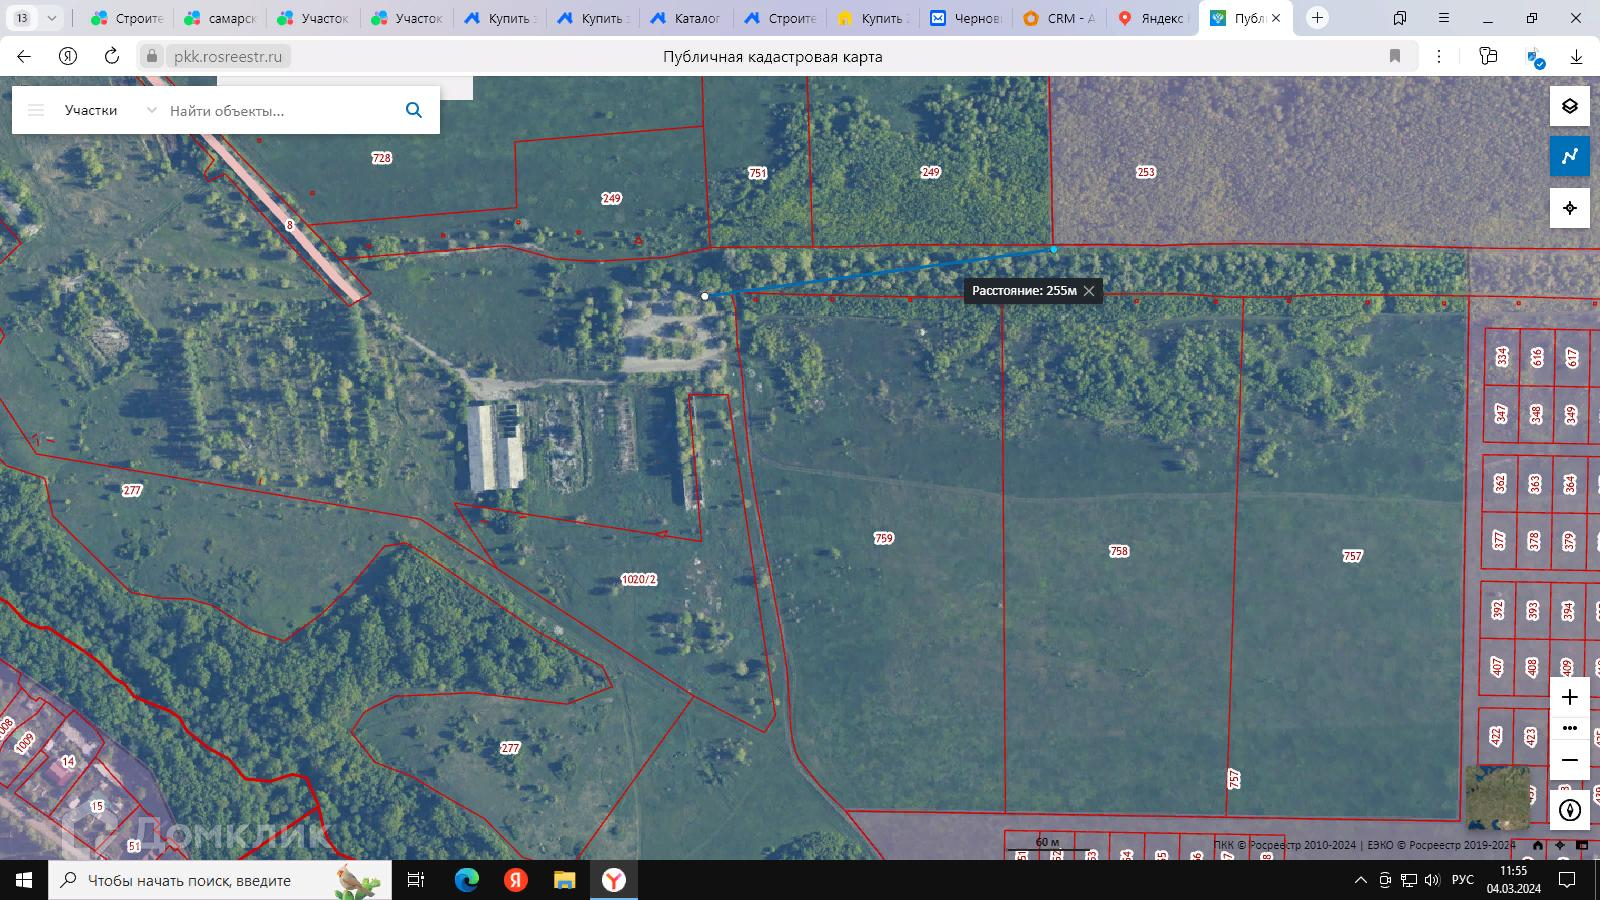Open the Yandex home button

(x=68, y=57)
